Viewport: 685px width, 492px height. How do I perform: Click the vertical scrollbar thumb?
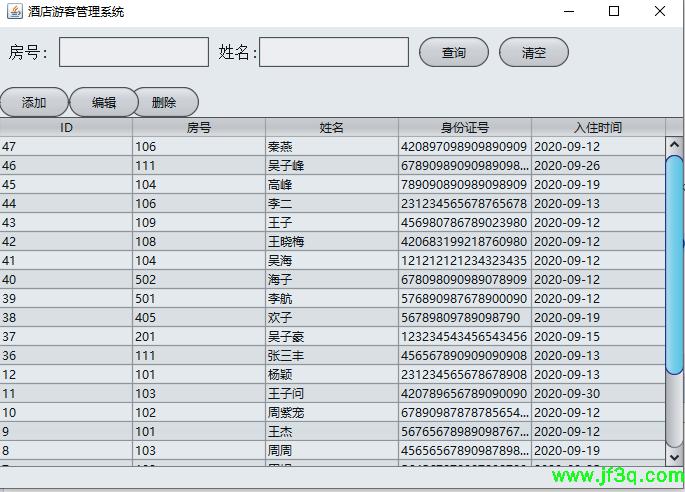674,300
